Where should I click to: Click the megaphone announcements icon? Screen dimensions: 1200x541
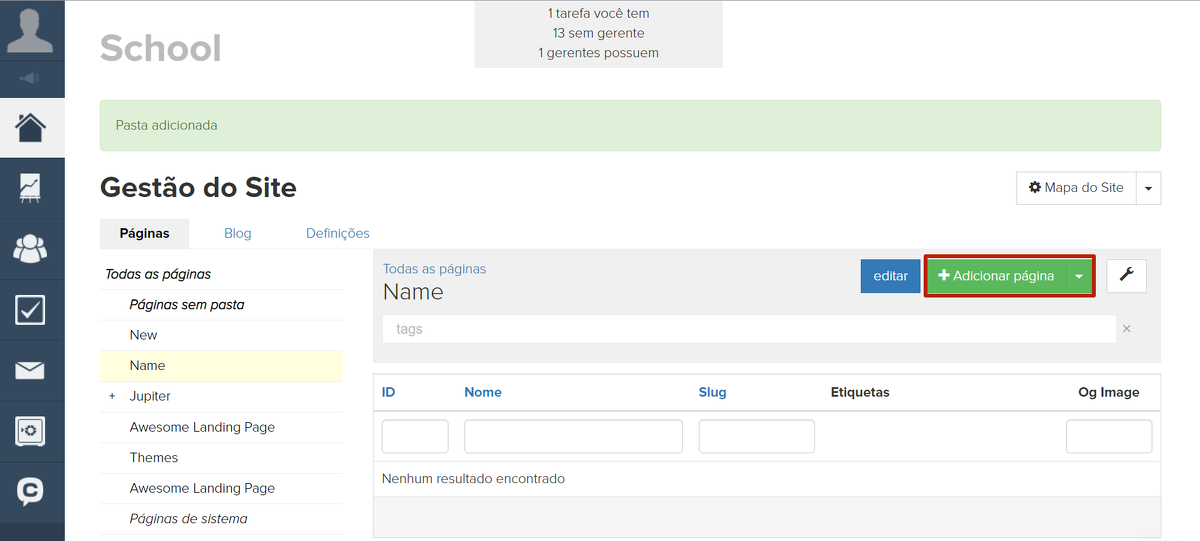31,79
